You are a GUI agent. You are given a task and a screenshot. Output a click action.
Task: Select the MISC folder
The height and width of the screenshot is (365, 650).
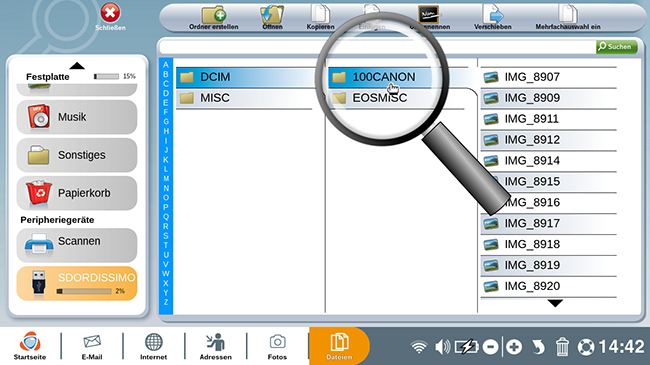point(245,98)
